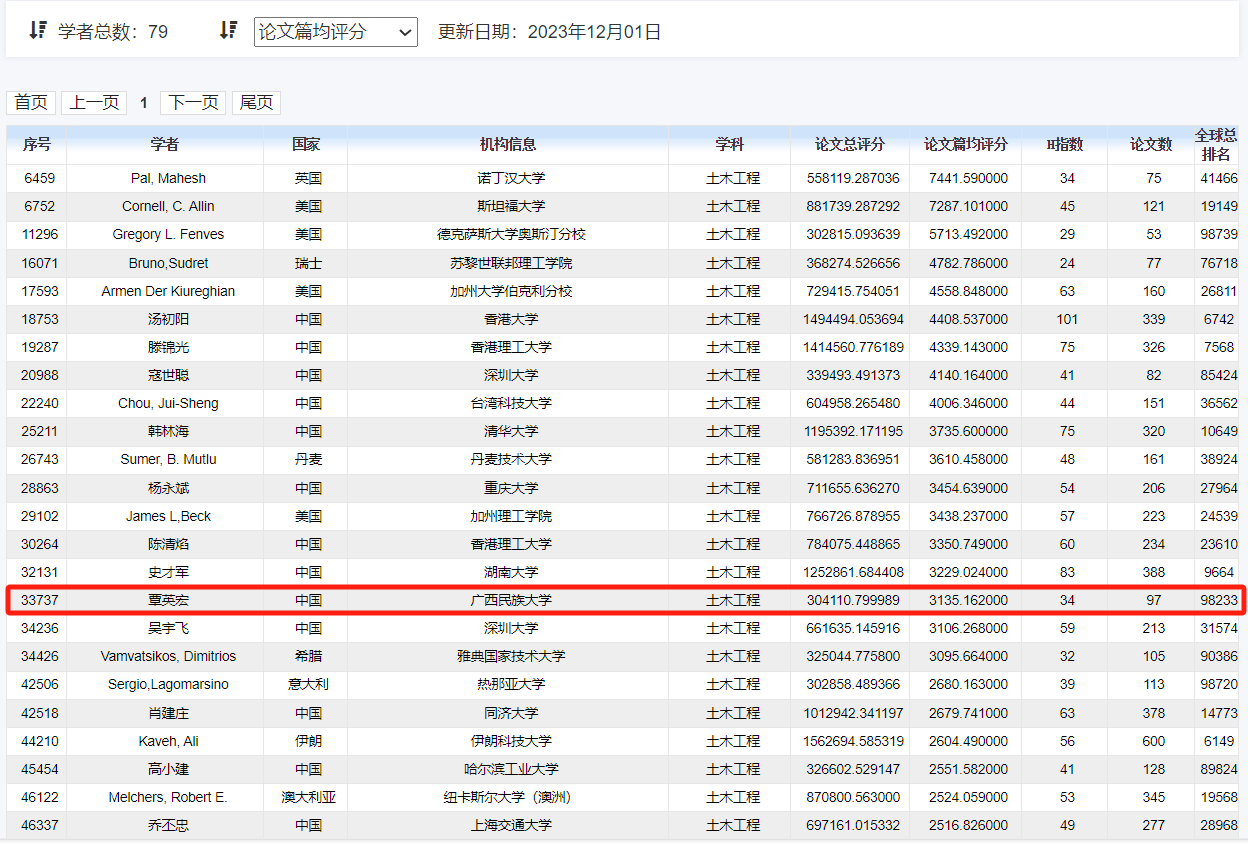
Task: Select the current page number 1
Action: pos(144,103)
